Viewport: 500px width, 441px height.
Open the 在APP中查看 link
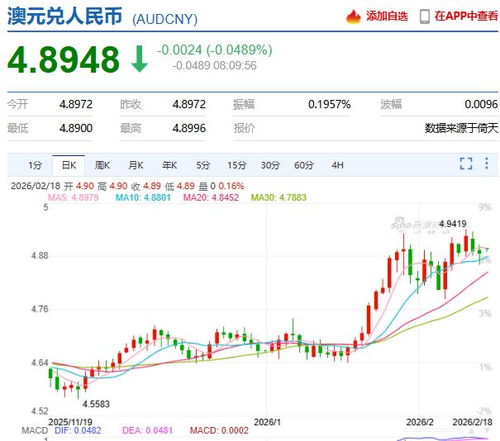[x=466, y=16]
